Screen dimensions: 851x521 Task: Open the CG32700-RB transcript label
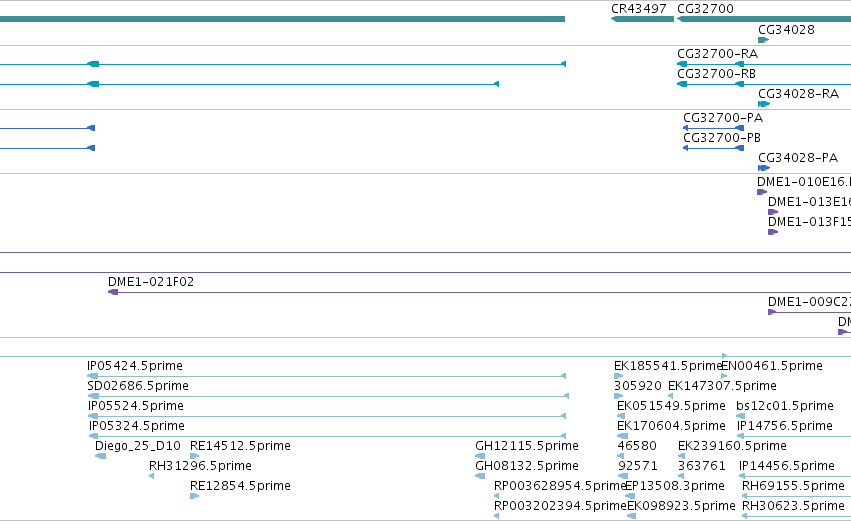[716, 74]
